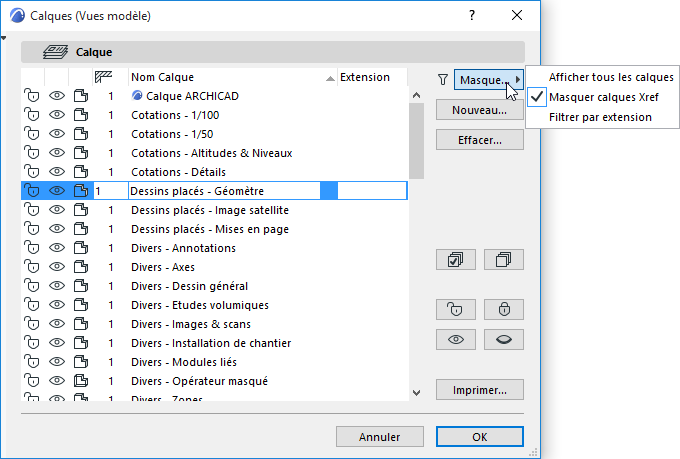The width and height of the screenshot is (680, 459).
Task: Open the Masque... filter dropdown
Action: tap(488, 80)
